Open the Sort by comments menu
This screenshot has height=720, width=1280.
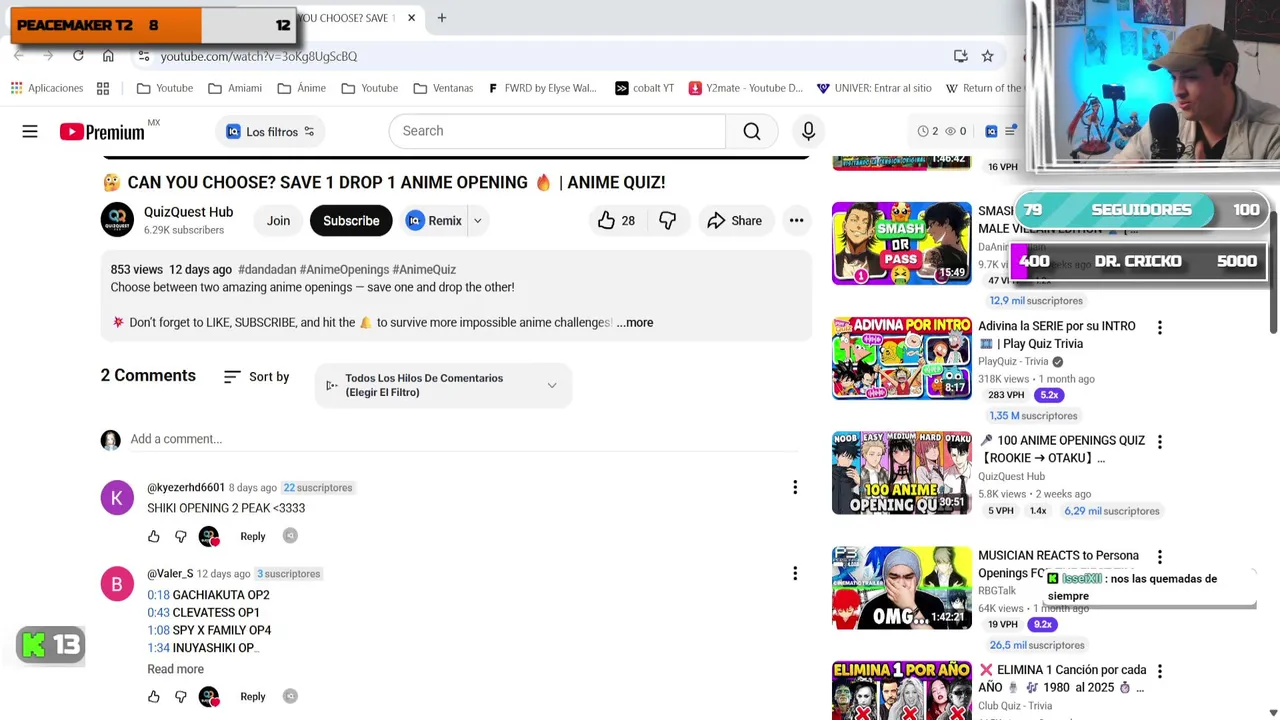tap(256, 377)
